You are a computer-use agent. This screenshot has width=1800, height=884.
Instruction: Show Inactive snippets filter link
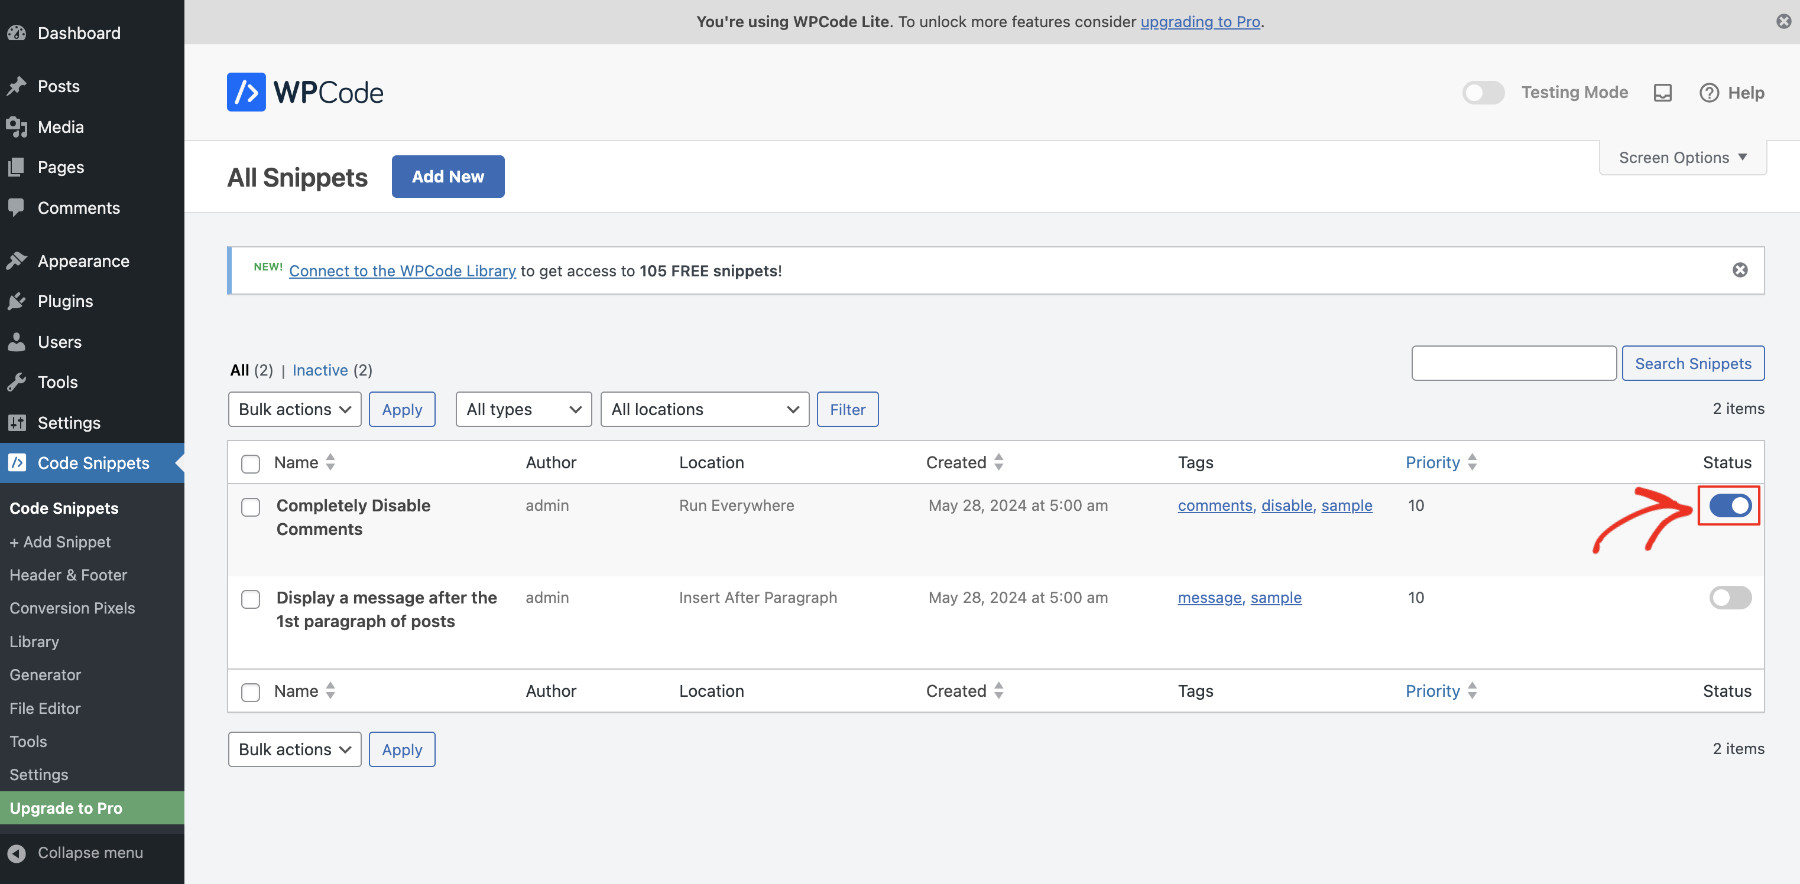pos(320,370)
